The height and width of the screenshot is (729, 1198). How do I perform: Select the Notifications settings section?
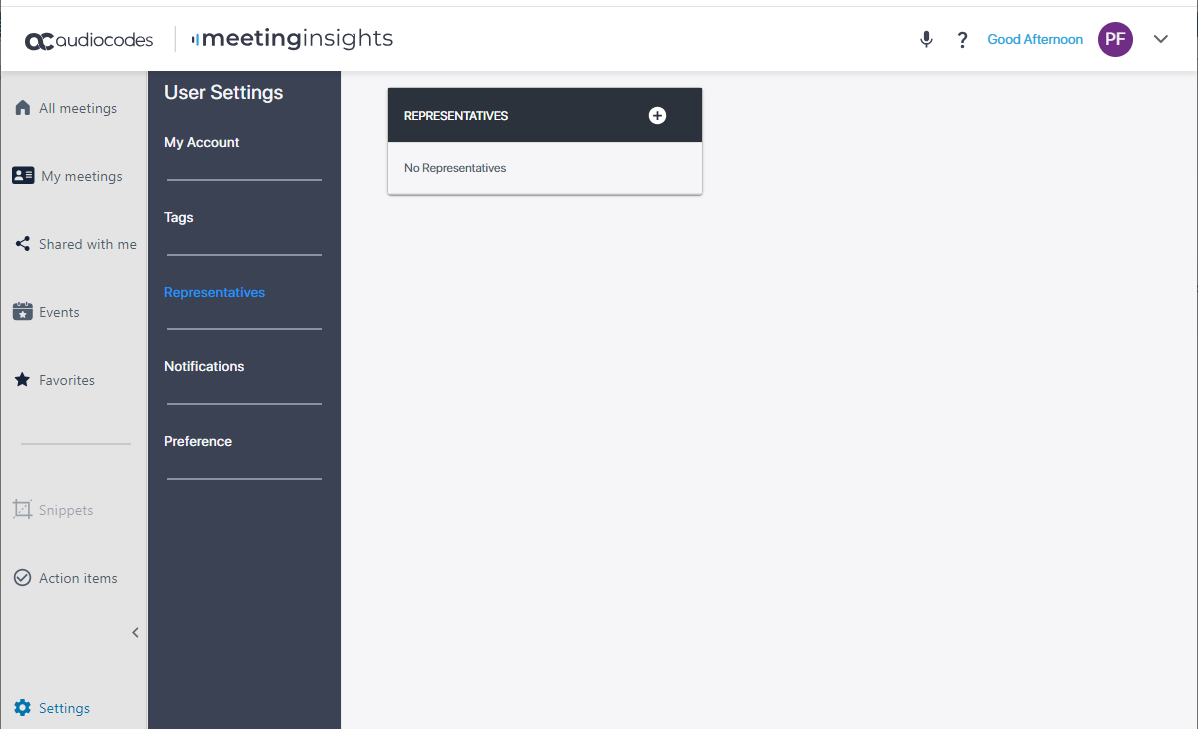click(x=204, y=367)
